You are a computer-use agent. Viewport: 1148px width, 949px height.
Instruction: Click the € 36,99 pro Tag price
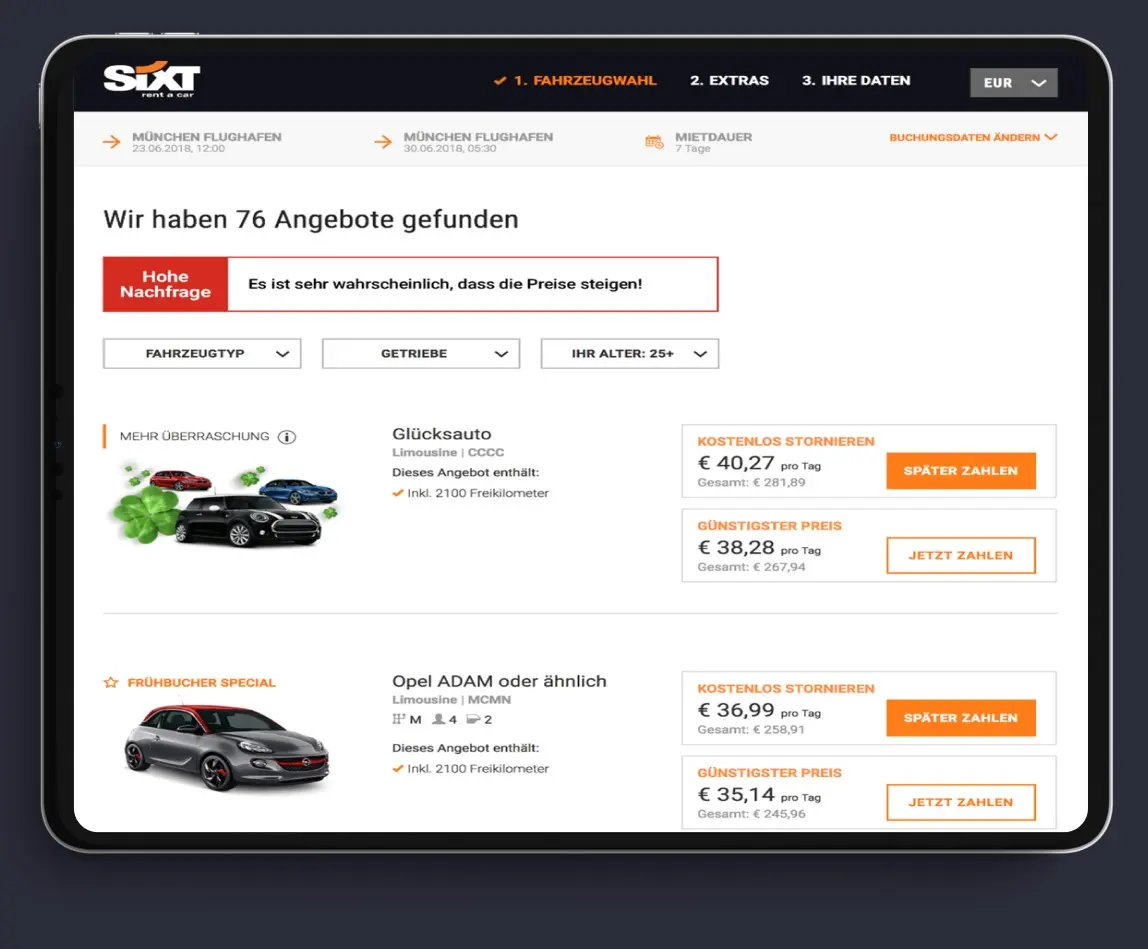tap(759, 710)
